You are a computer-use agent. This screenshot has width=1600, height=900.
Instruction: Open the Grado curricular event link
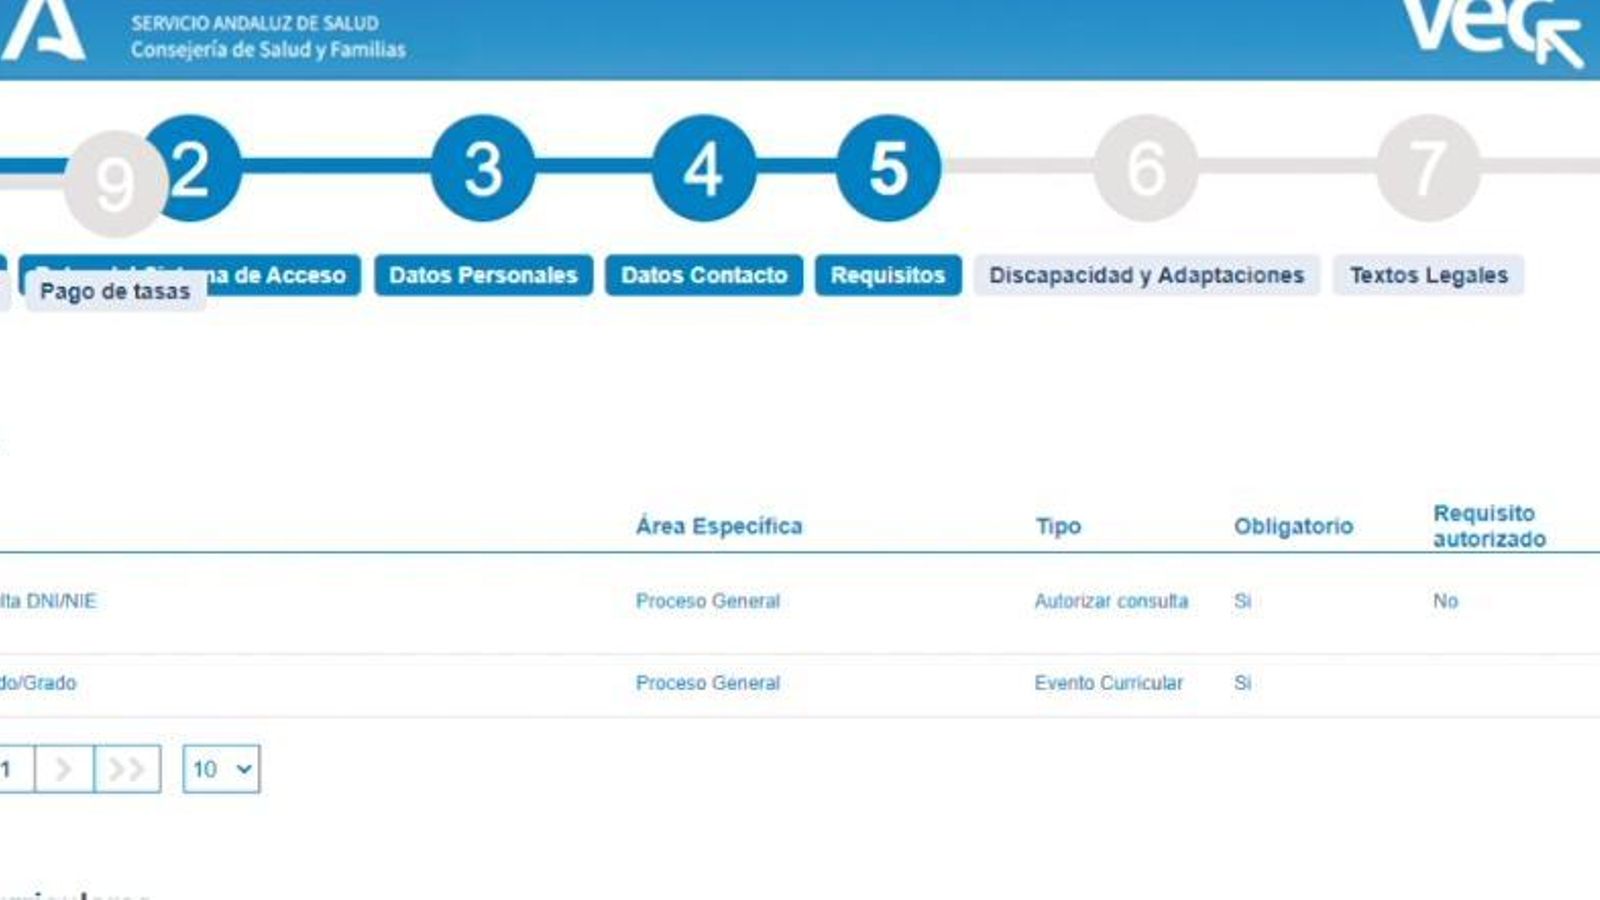tap(42, 684)
